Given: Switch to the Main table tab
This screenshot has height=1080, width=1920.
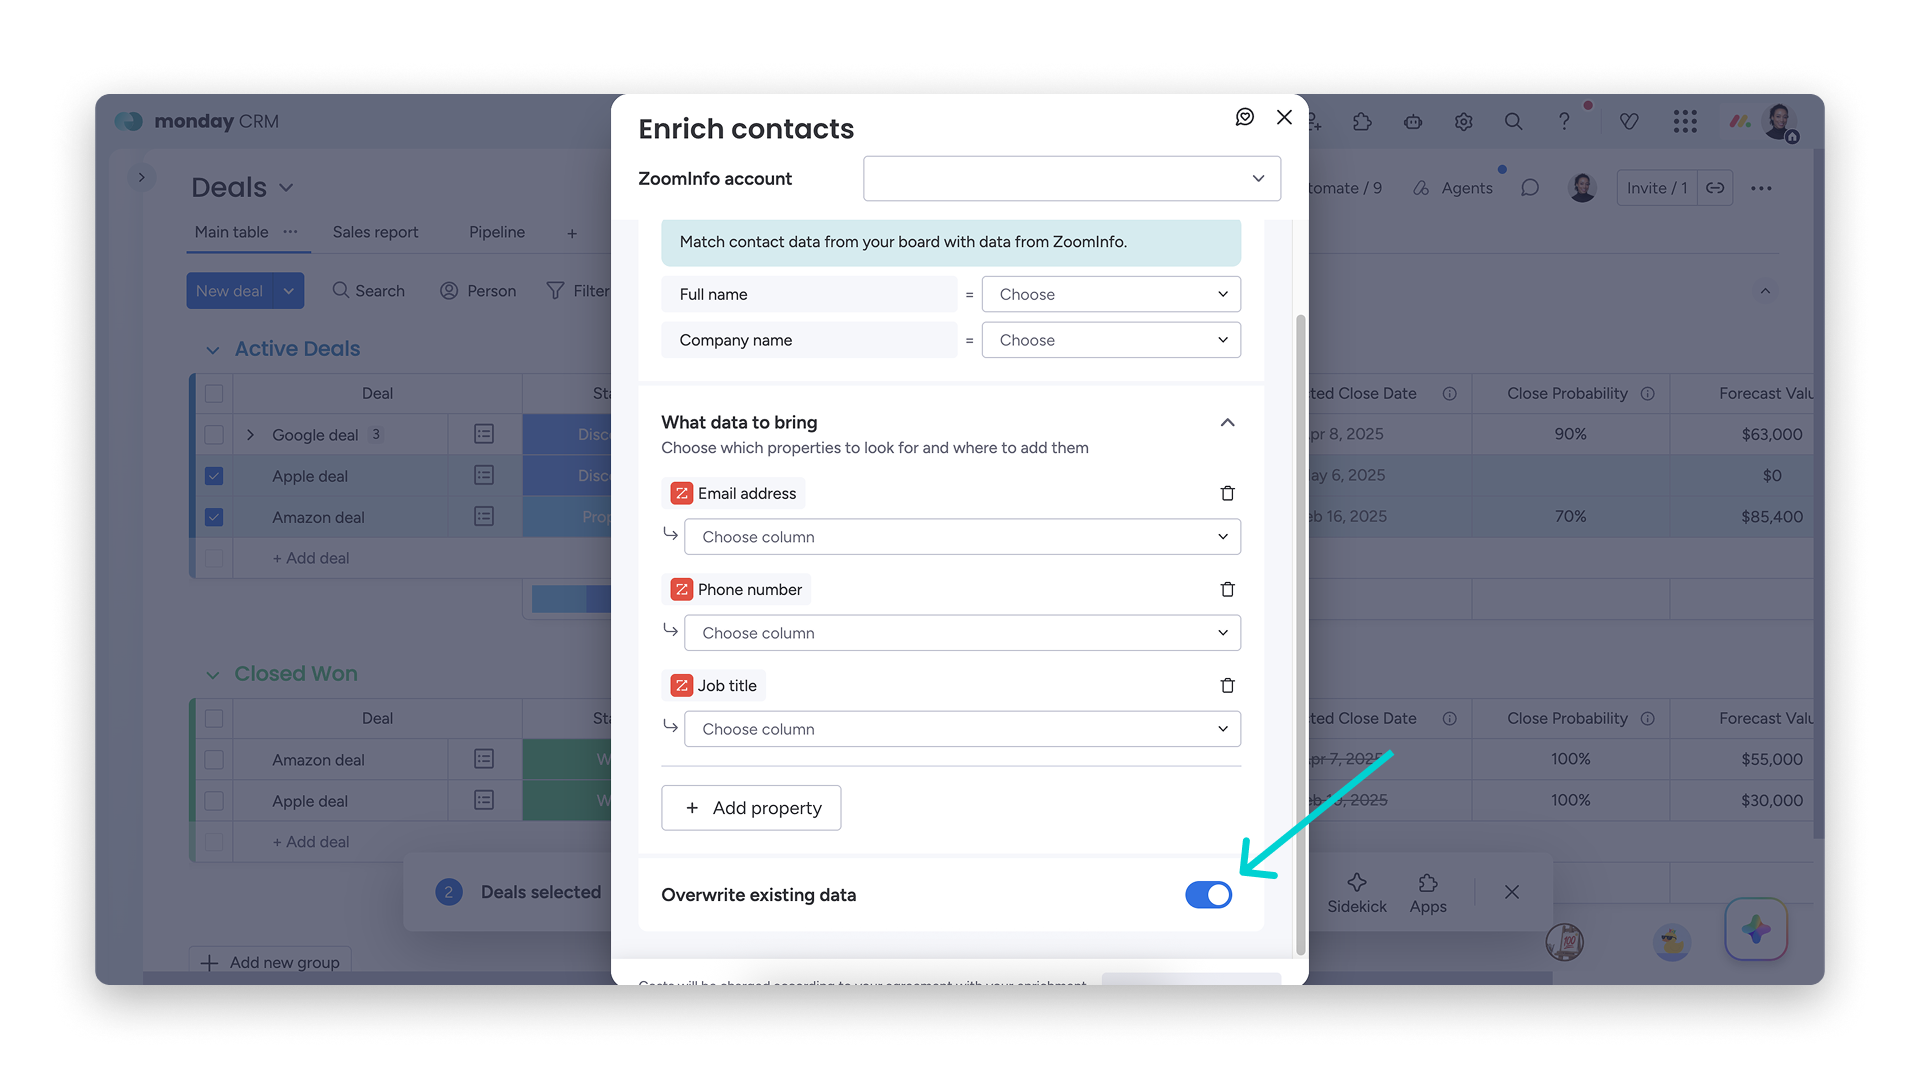Looking at the screenshot, I should click(231, 232).
